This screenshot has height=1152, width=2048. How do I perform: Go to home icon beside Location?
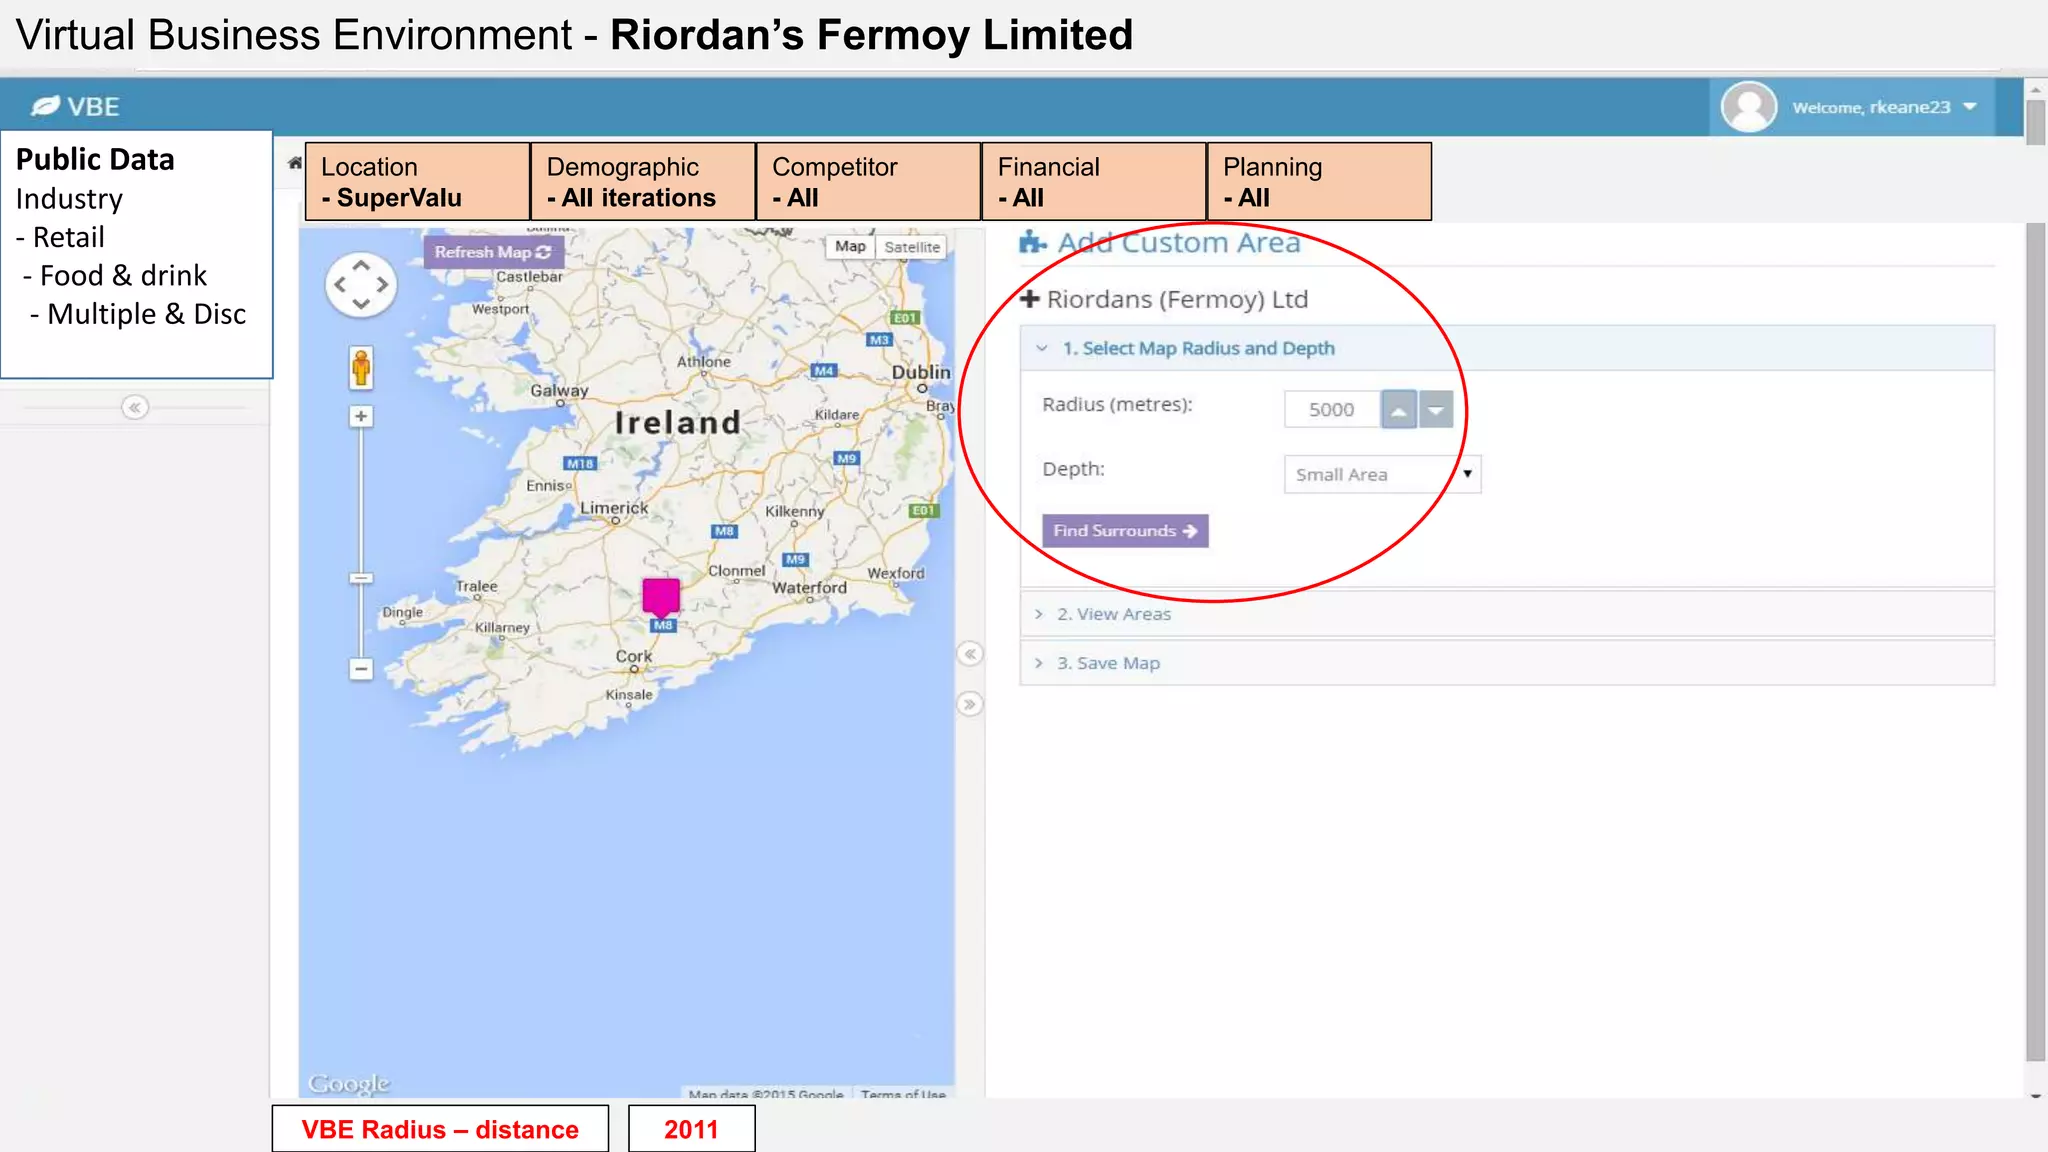[295, 163]
